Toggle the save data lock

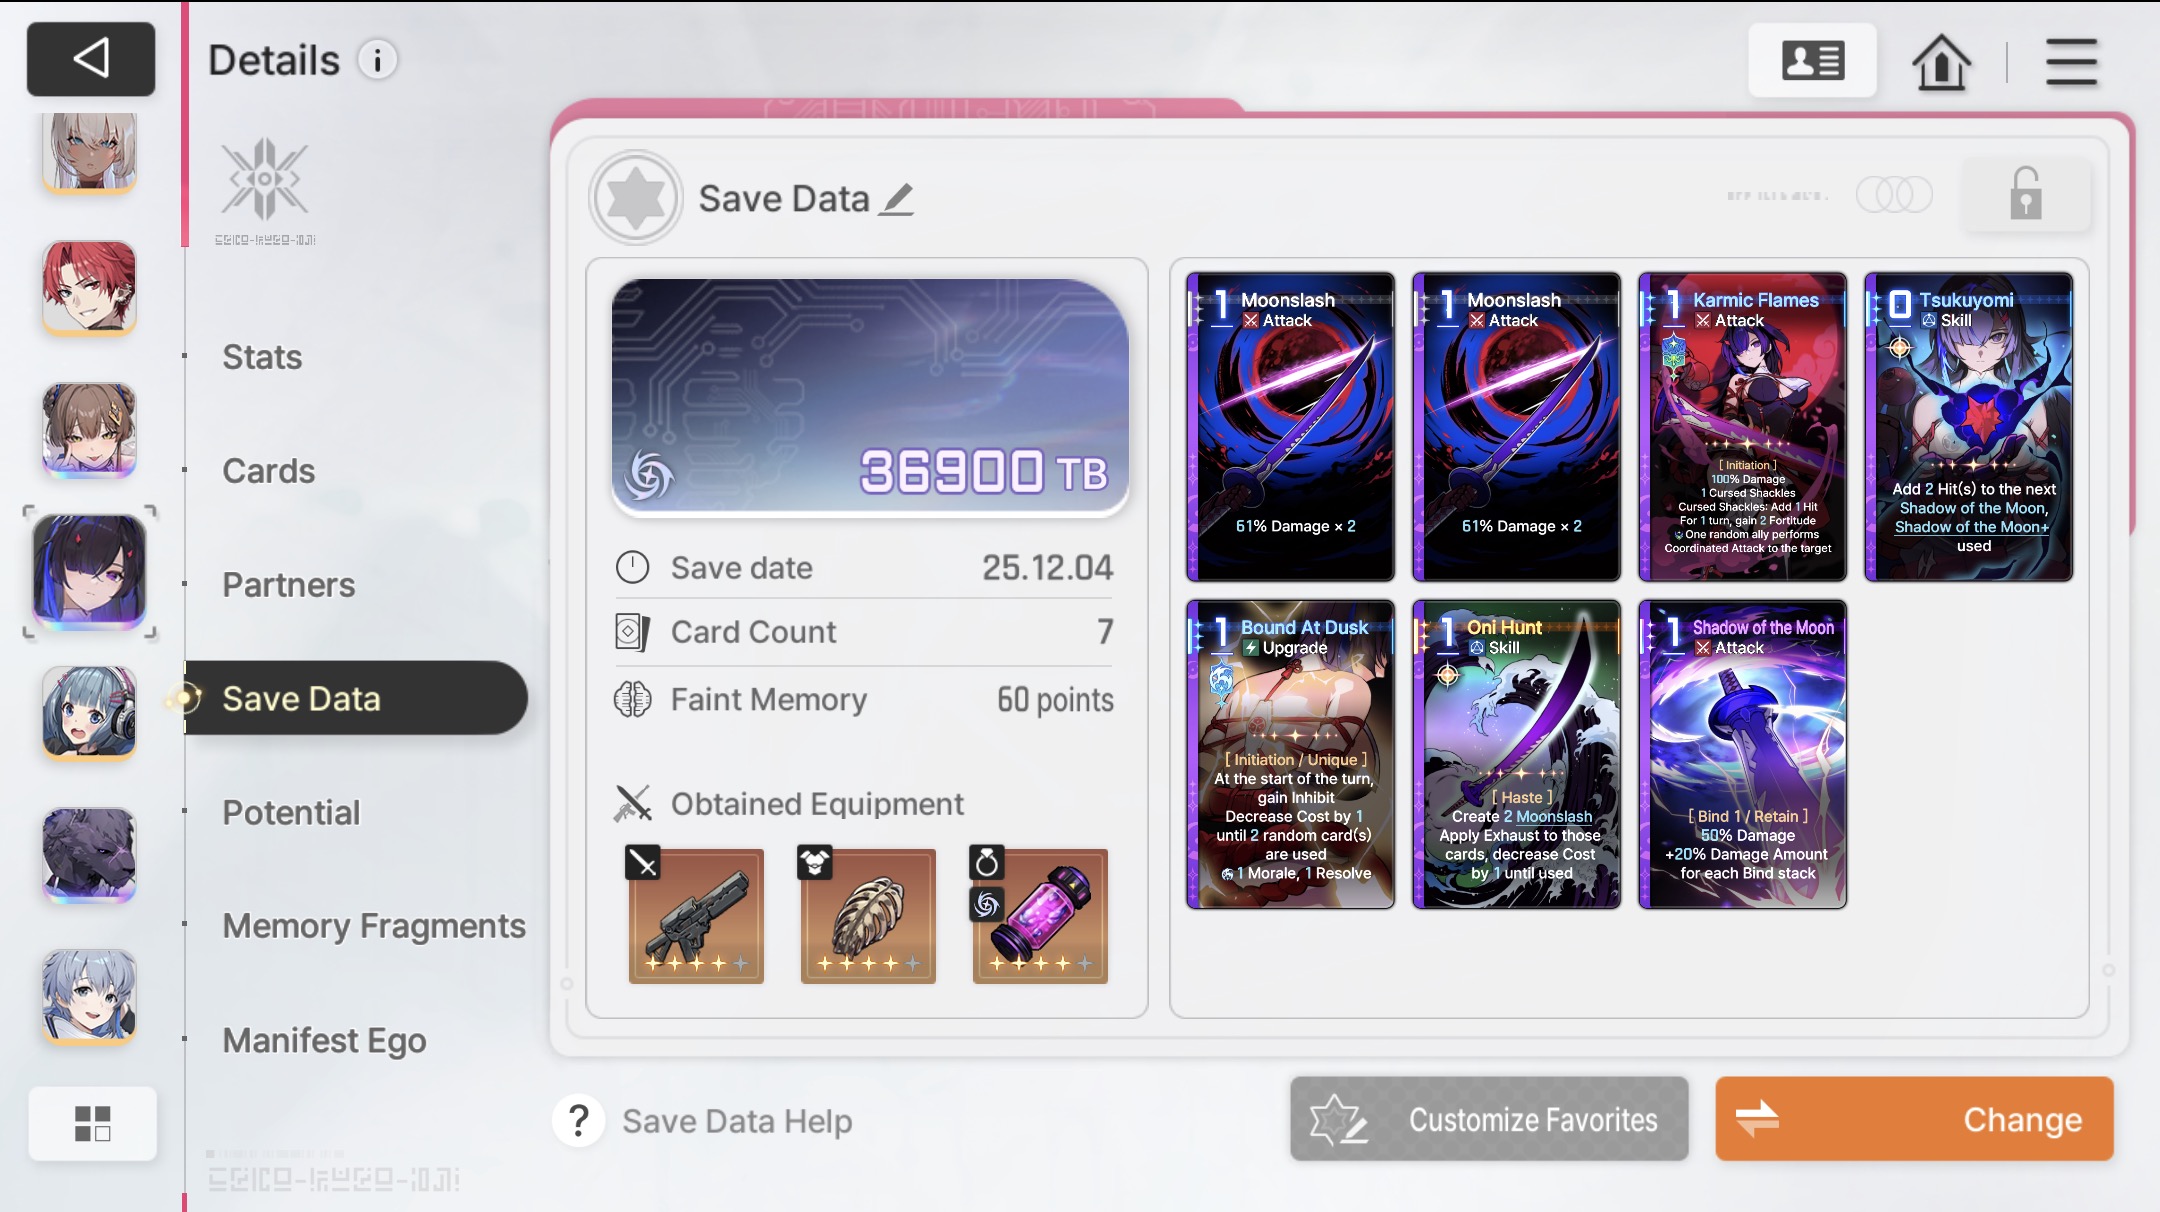(x=2026, y=194)
